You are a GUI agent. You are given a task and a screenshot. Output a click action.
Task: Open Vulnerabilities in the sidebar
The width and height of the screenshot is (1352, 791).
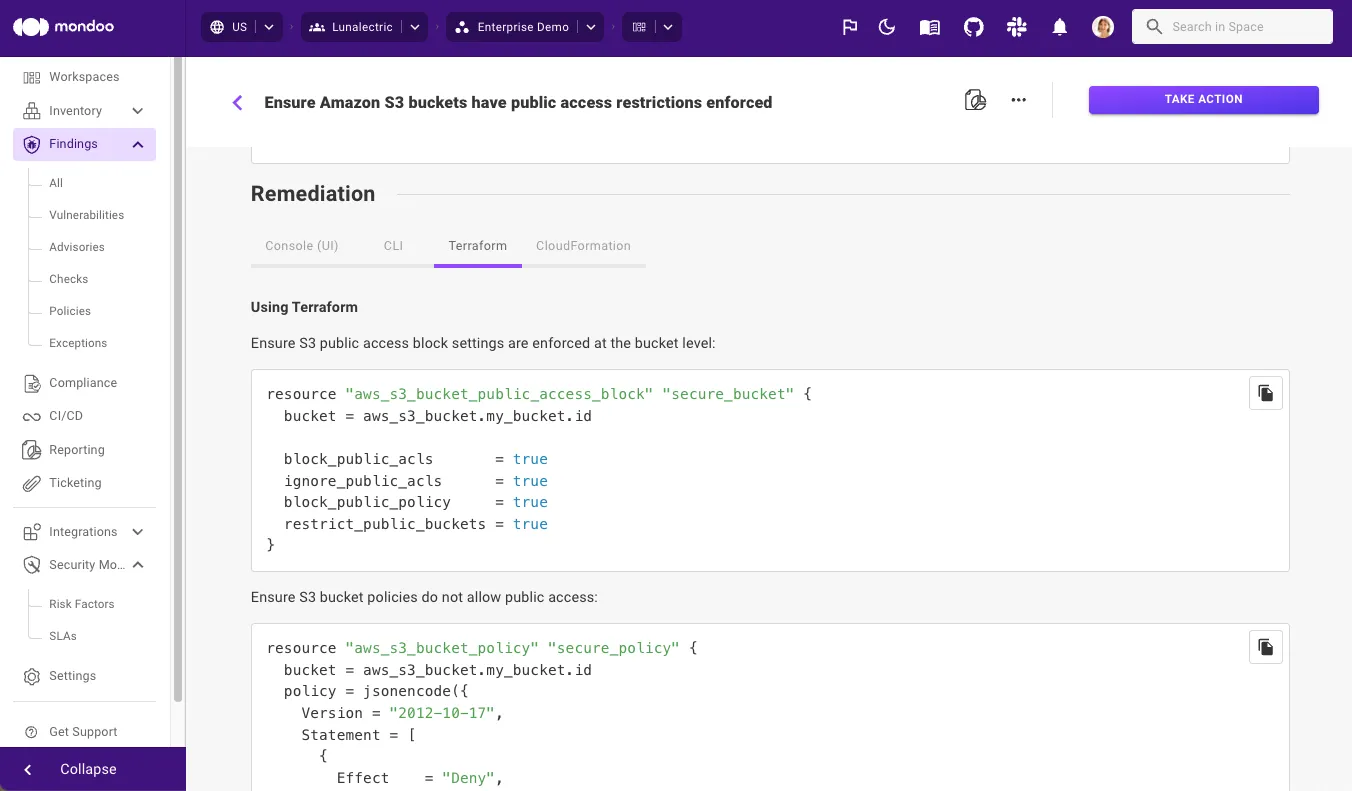pos(86,215)
